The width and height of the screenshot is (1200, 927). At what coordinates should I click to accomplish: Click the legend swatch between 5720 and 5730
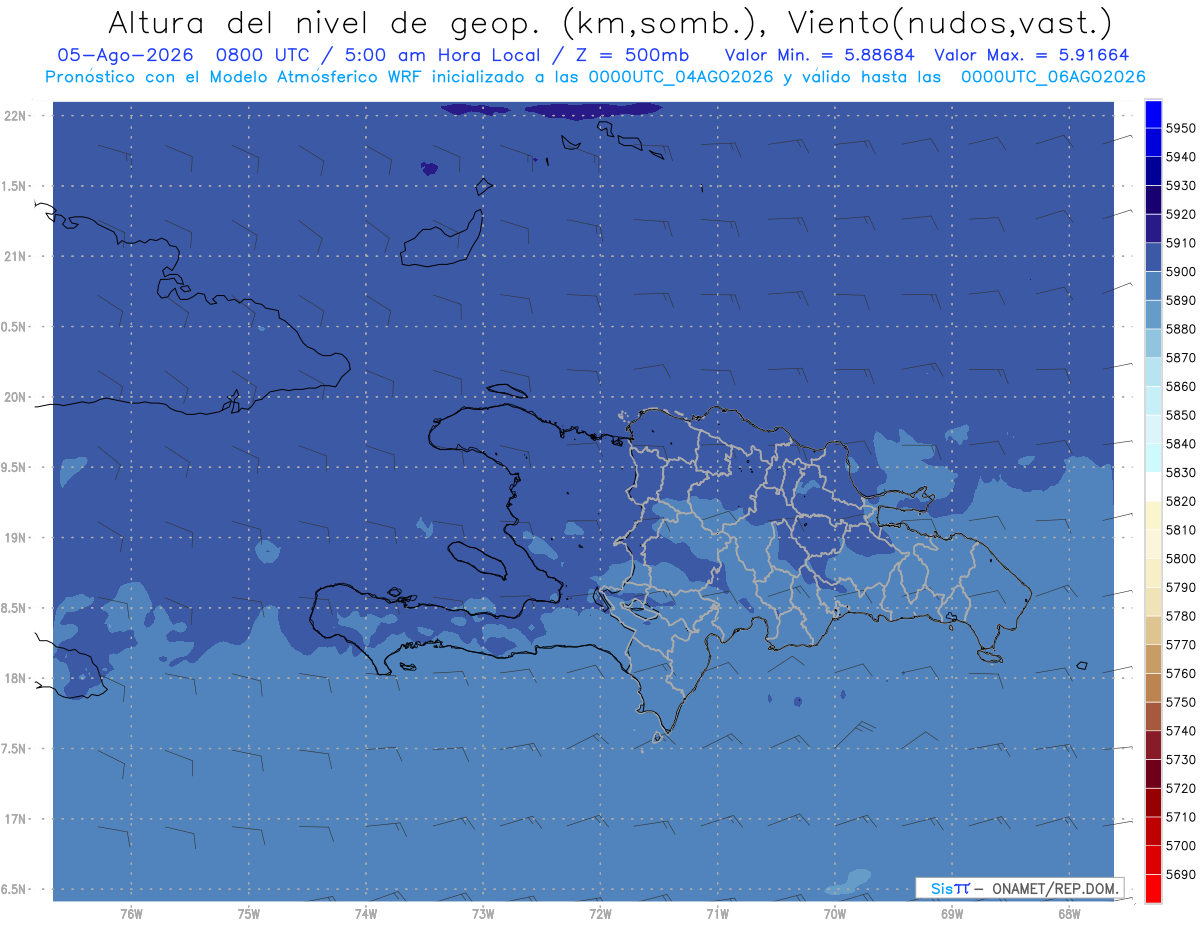click(x=1152, y=774)
